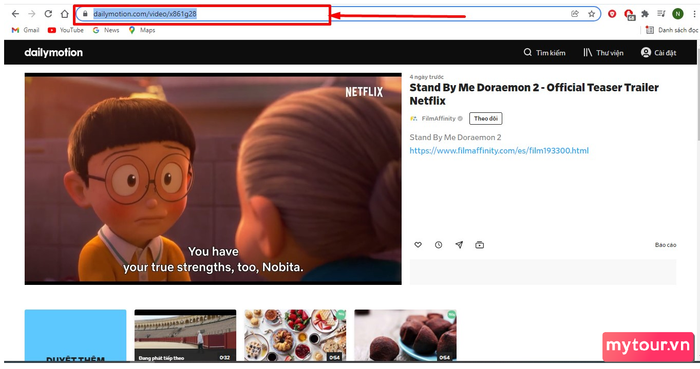The image size is (700, 369).
Task: Play the Stand By Me Doraemon 2 video
Action: [213, 179]
